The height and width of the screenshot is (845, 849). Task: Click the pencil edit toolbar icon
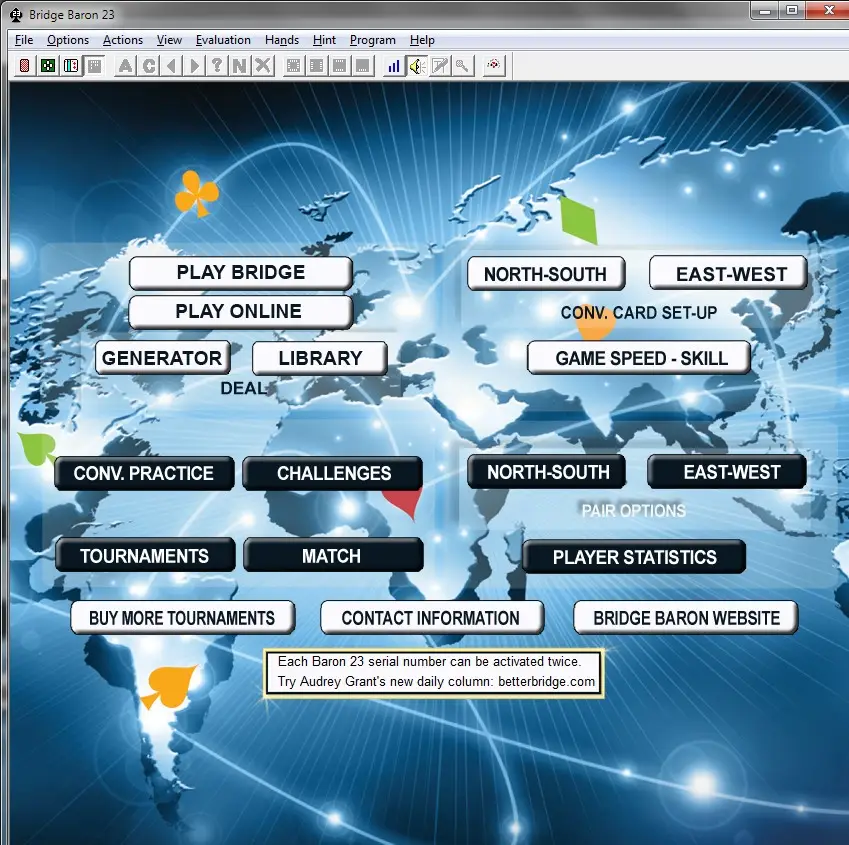(x=440, y=66)
